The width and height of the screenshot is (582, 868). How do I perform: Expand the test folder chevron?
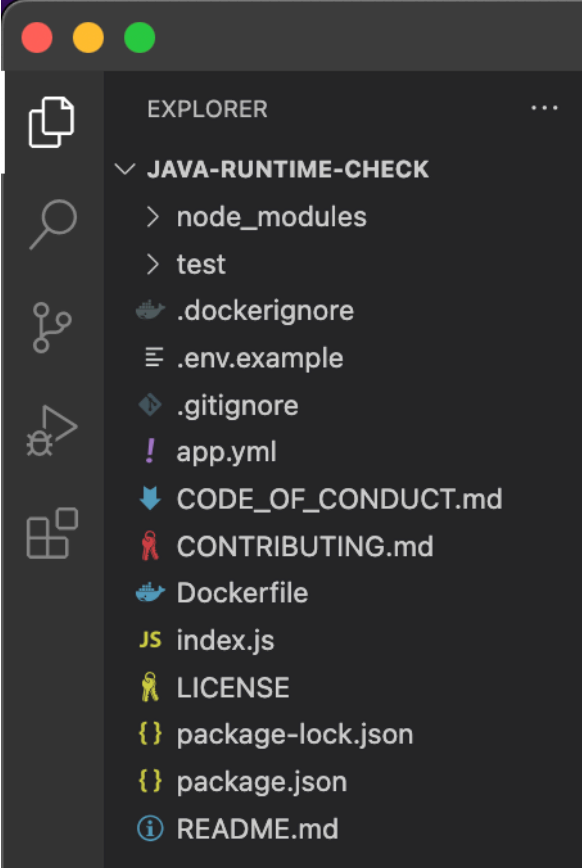[x=152, y=264]
